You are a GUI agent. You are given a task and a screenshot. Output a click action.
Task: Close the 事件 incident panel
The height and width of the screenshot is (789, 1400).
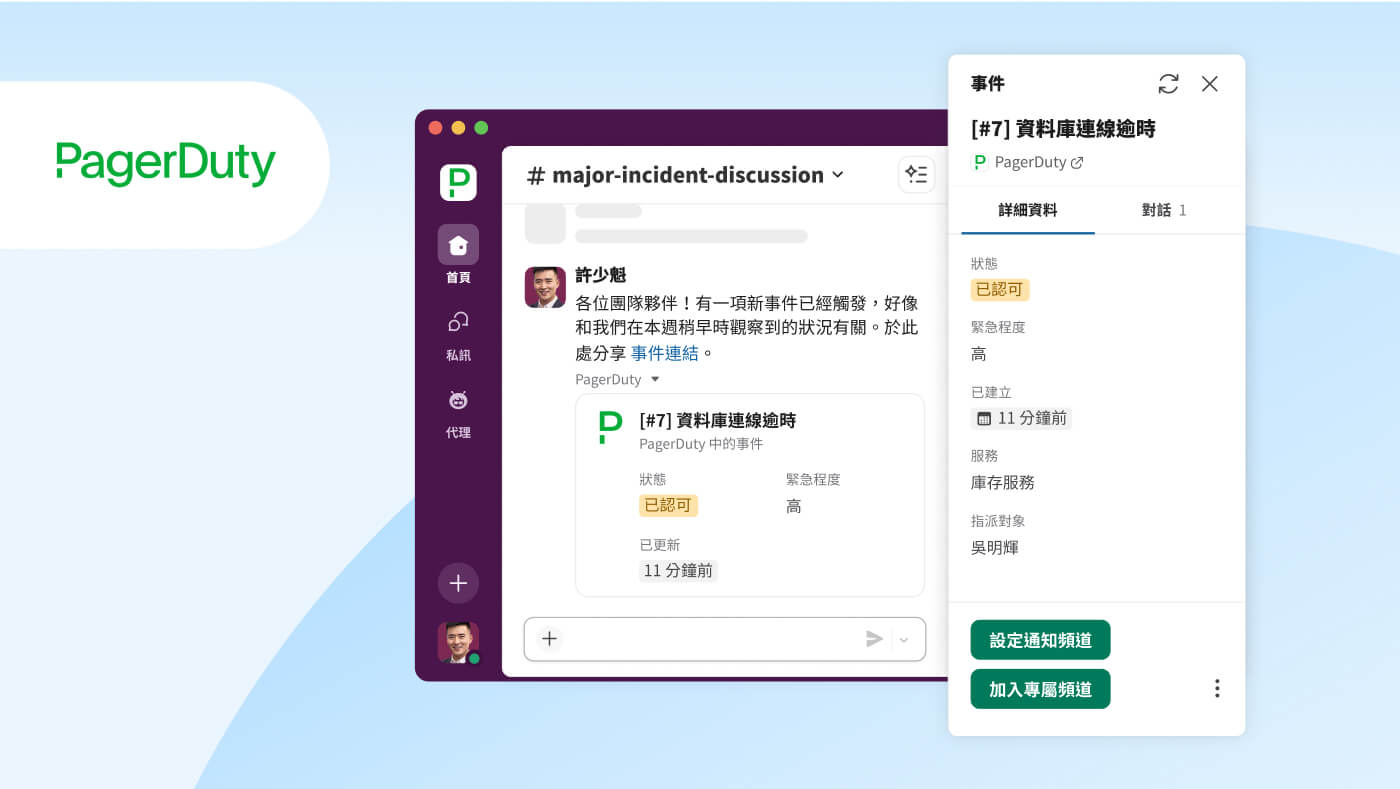click(x=1210, y=84)
